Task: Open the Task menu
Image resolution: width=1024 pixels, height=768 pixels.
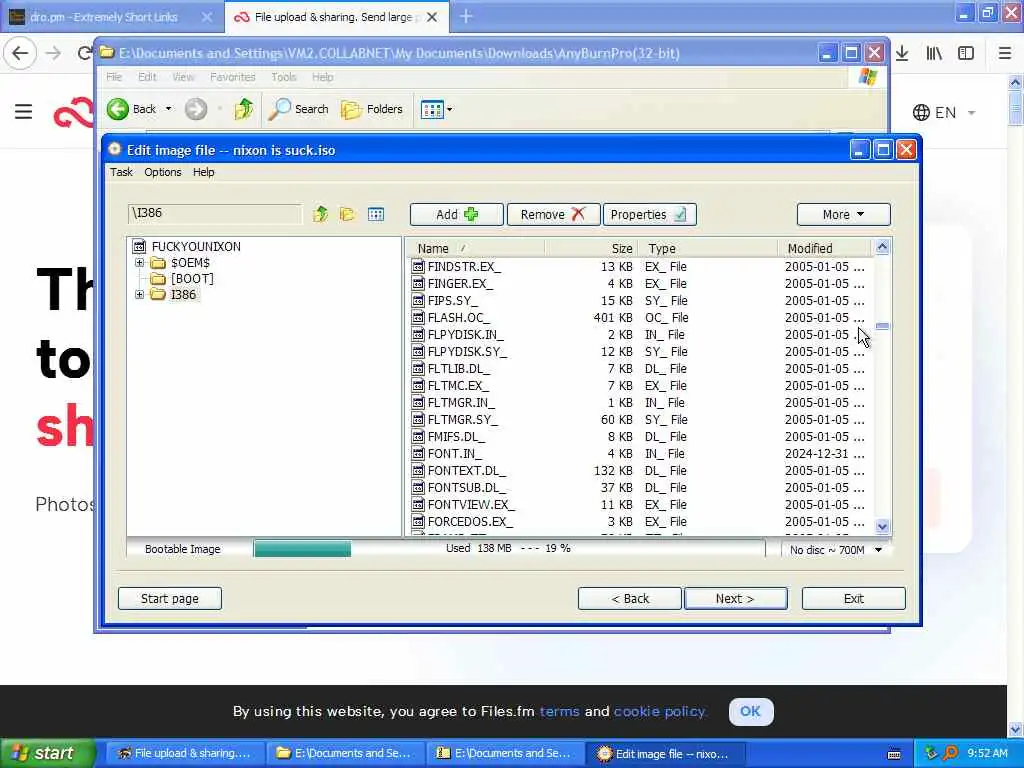Action: click(x=121, y=172)
